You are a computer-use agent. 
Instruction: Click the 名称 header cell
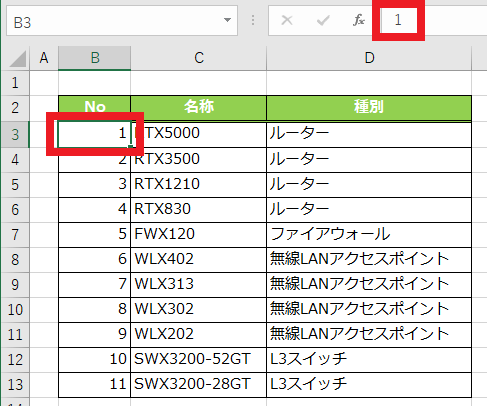199,108
